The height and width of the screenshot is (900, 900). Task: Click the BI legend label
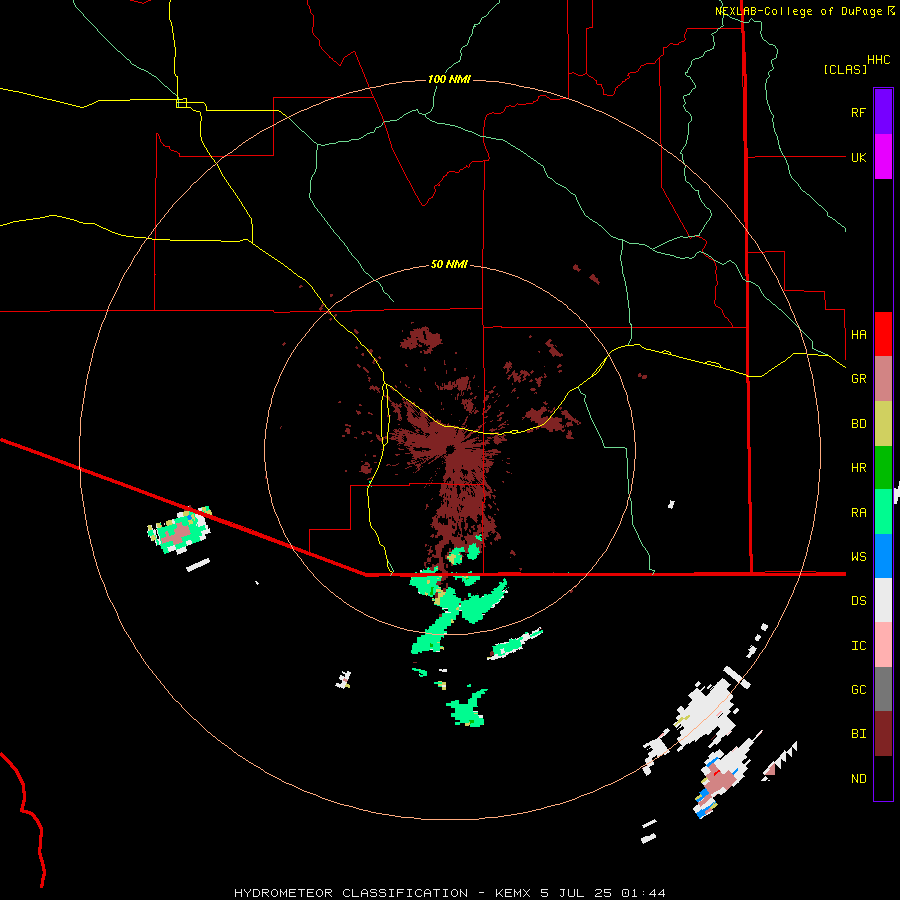click(858, 734)
